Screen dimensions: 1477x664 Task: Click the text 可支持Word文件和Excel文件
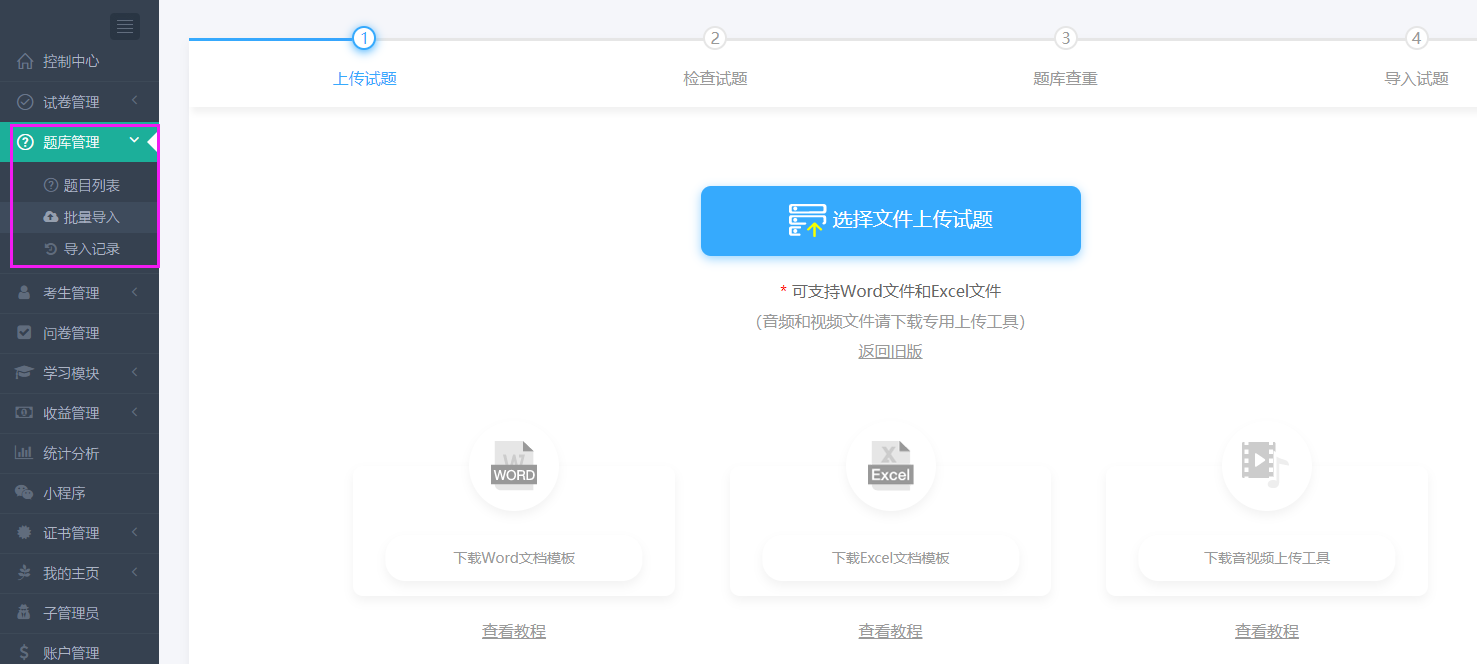pyautogui.click(x=896, y=292)
